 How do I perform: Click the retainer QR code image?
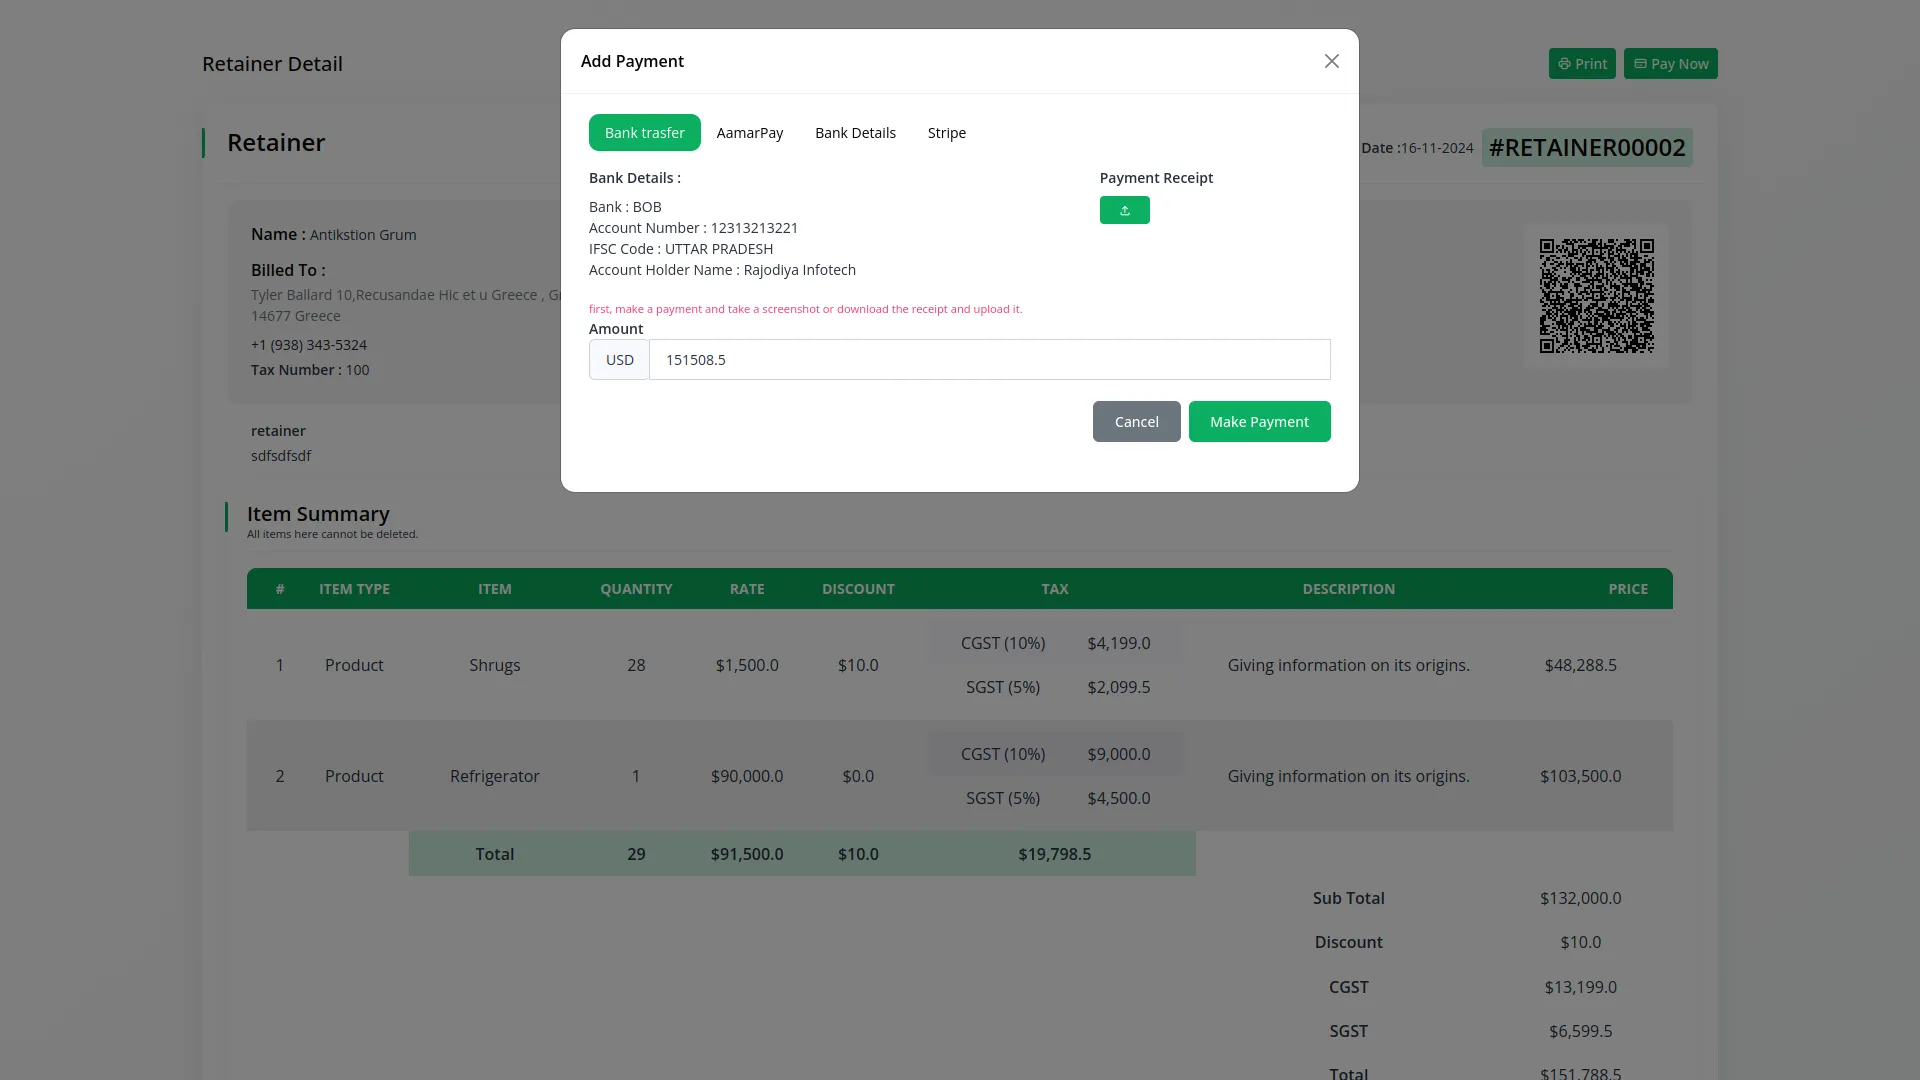1596,296
